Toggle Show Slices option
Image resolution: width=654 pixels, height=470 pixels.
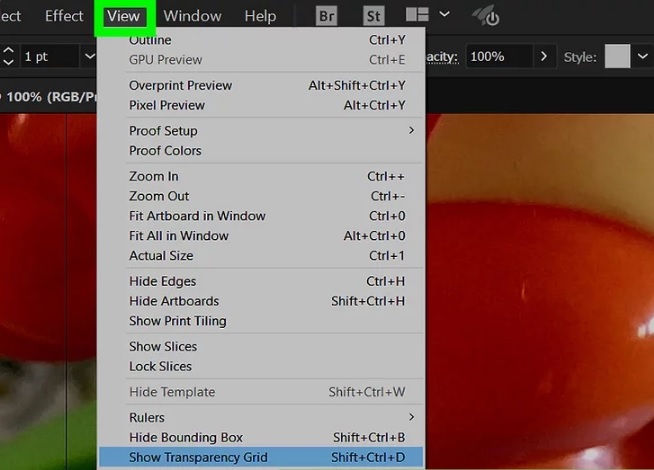[262, 347]
